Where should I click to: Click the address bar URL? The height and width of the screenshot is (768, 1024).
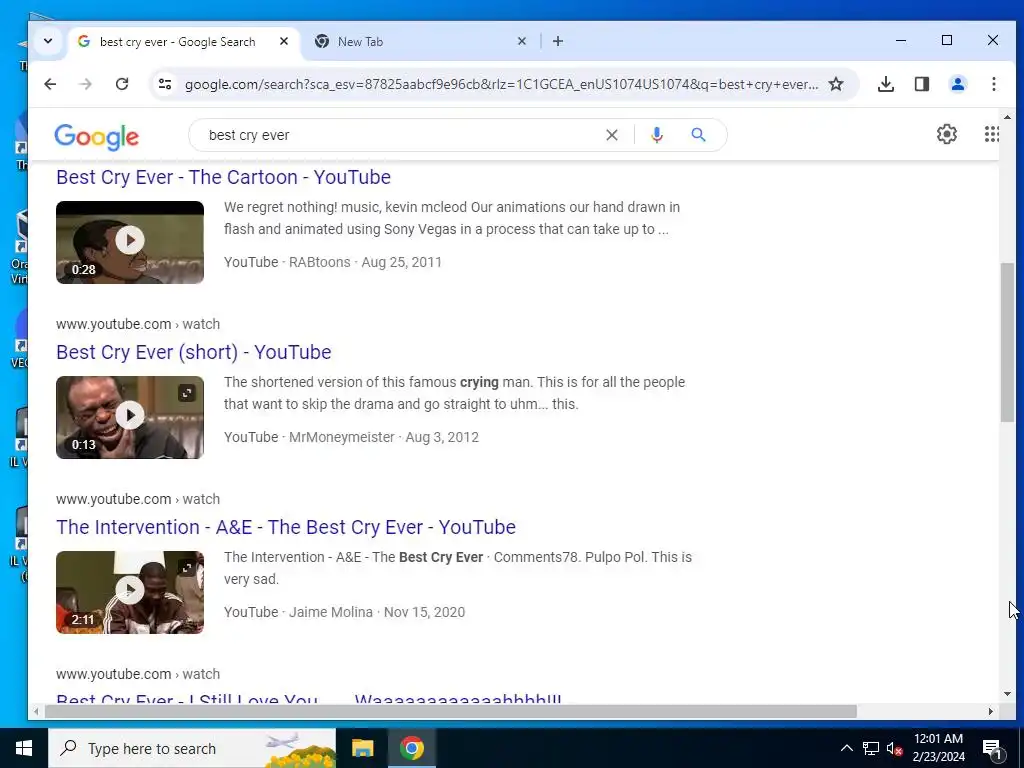point(501,85)
